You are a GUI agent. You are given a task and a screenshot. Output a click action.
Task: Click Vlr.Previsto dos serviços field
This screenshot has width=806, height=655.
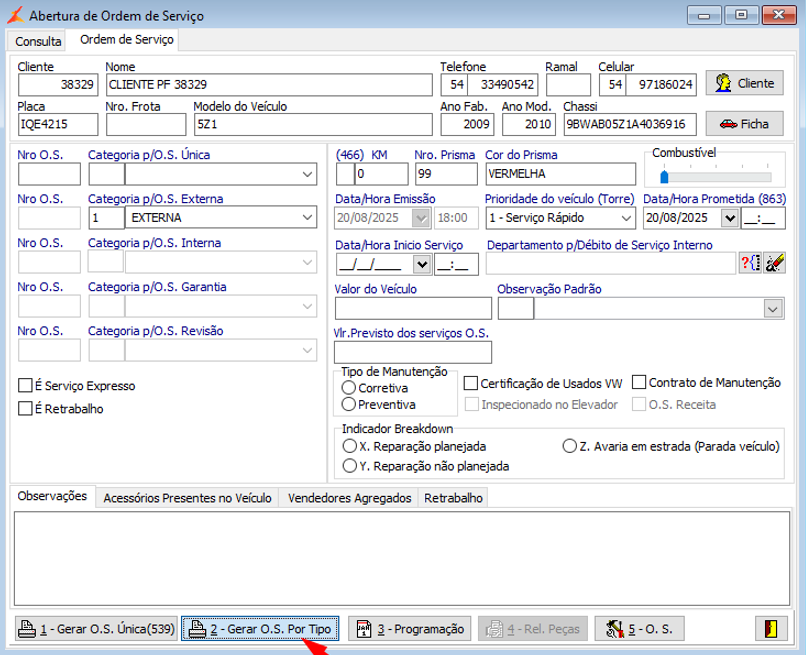point(413,352)
